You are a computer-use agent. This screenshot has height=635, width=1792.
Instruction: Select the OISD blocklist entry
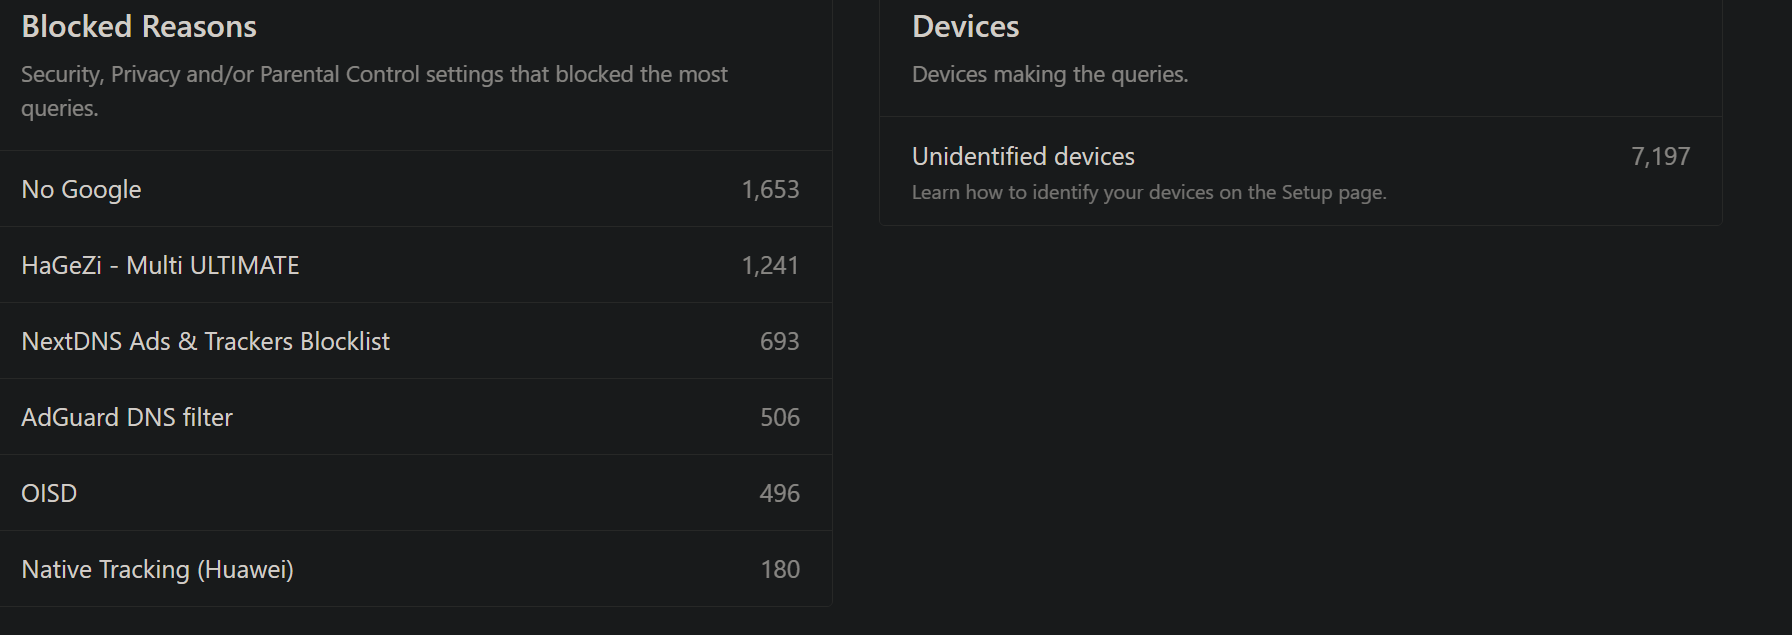tap(49, 494)
